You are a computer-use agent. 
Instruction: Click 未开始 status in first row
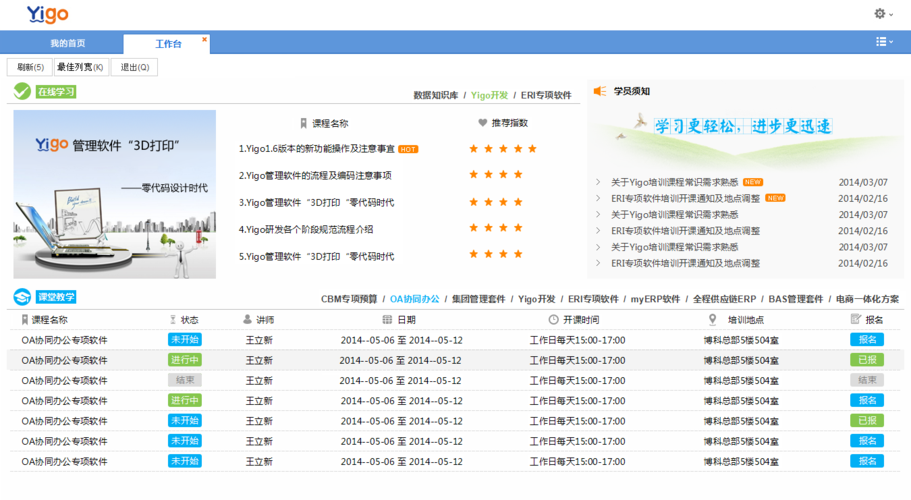pos(185,340)
